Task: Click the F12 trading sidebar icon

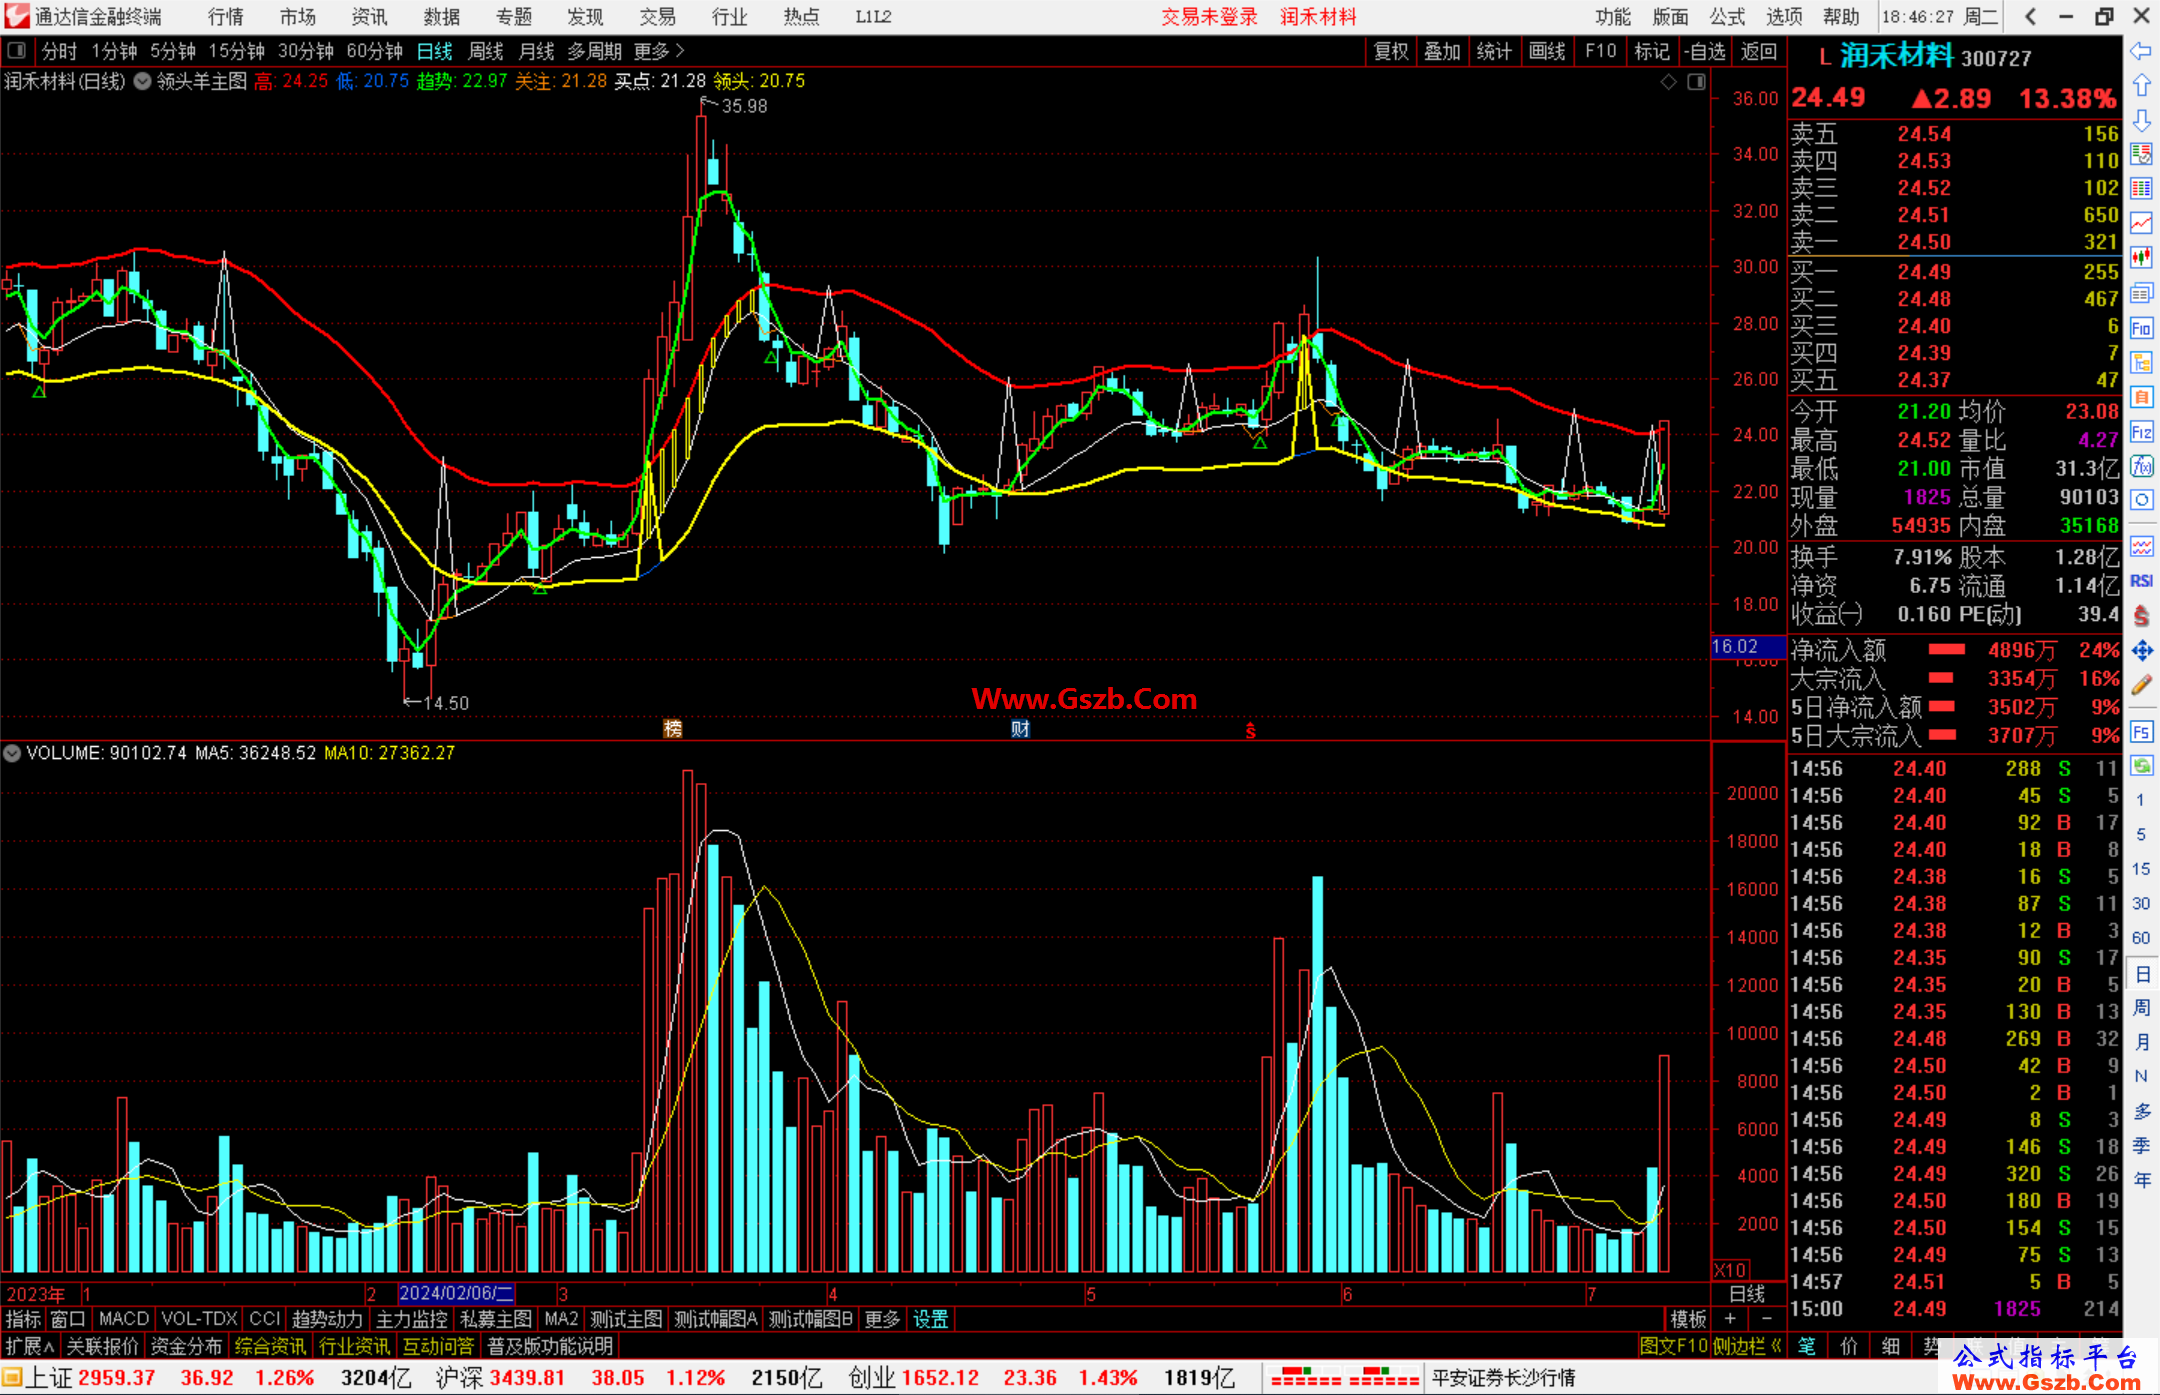Action: pos(2141,432)
